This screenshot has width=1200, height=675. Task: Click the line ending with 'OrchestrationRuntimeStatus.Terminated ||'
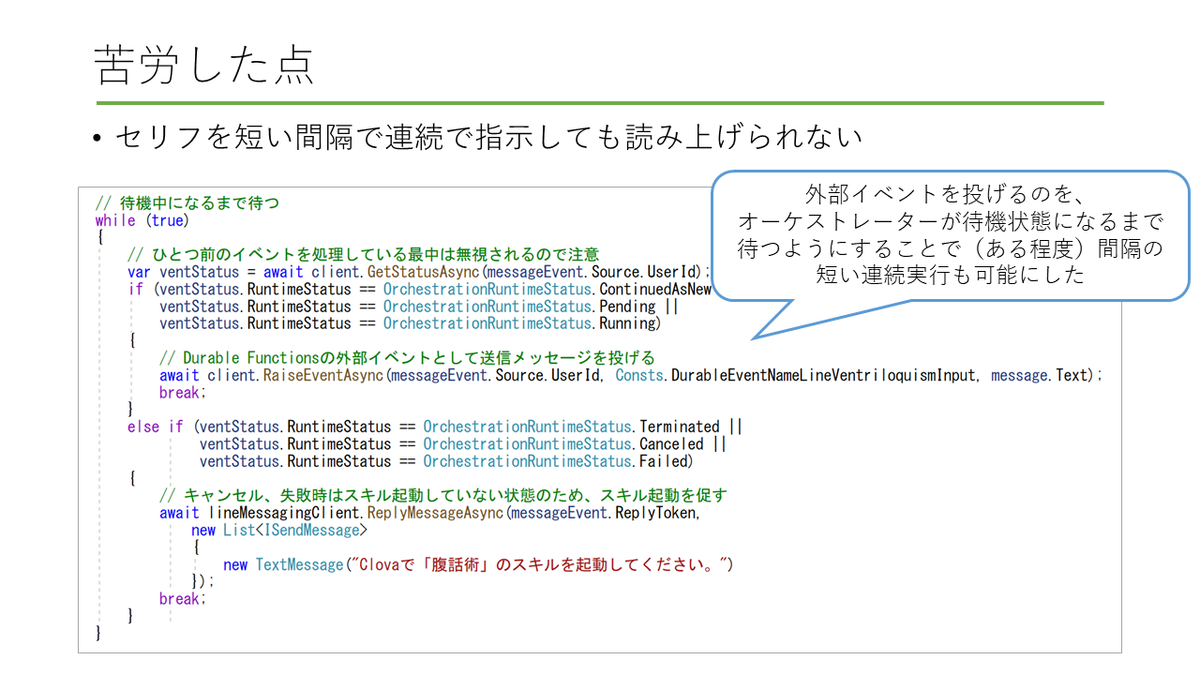[x=435, y=427]
